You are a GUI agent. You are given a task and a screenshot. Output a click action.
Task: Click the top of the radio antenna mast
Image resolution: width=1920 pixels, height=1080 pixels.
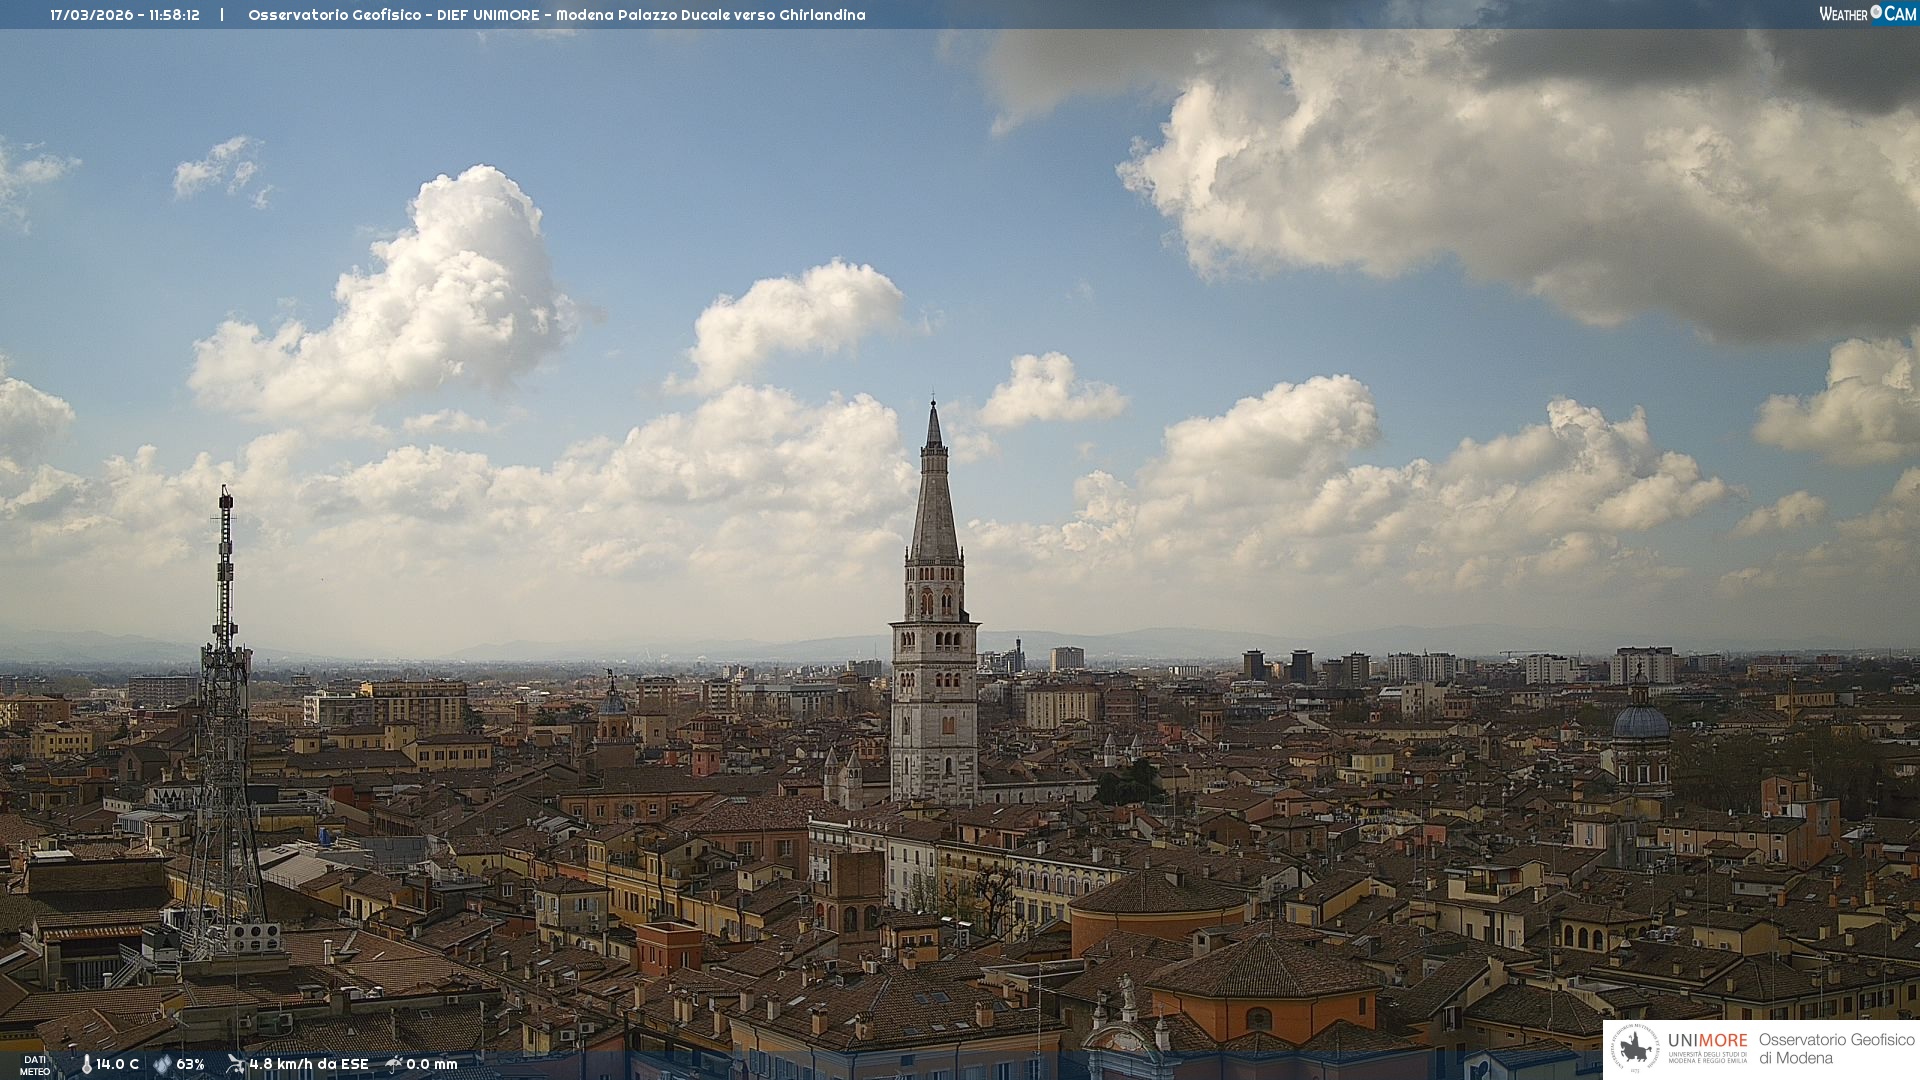pos(226,493)
